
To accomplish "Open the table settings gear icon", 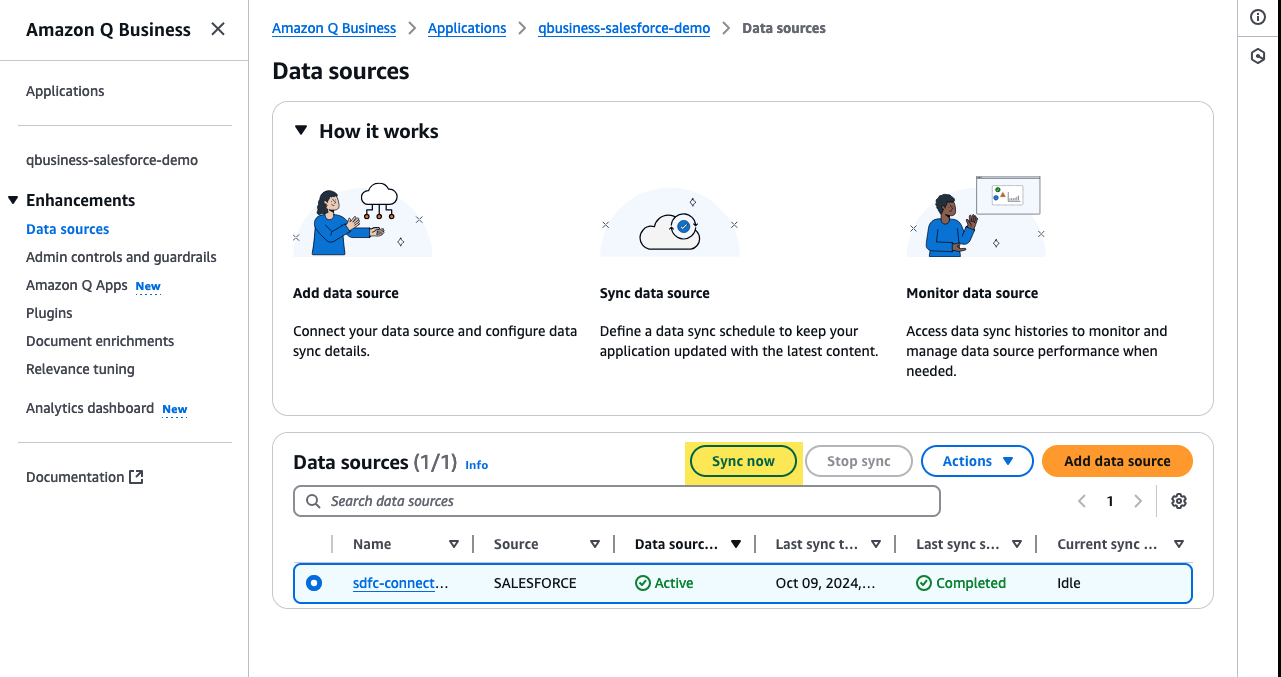I will tap(1178, 500).
